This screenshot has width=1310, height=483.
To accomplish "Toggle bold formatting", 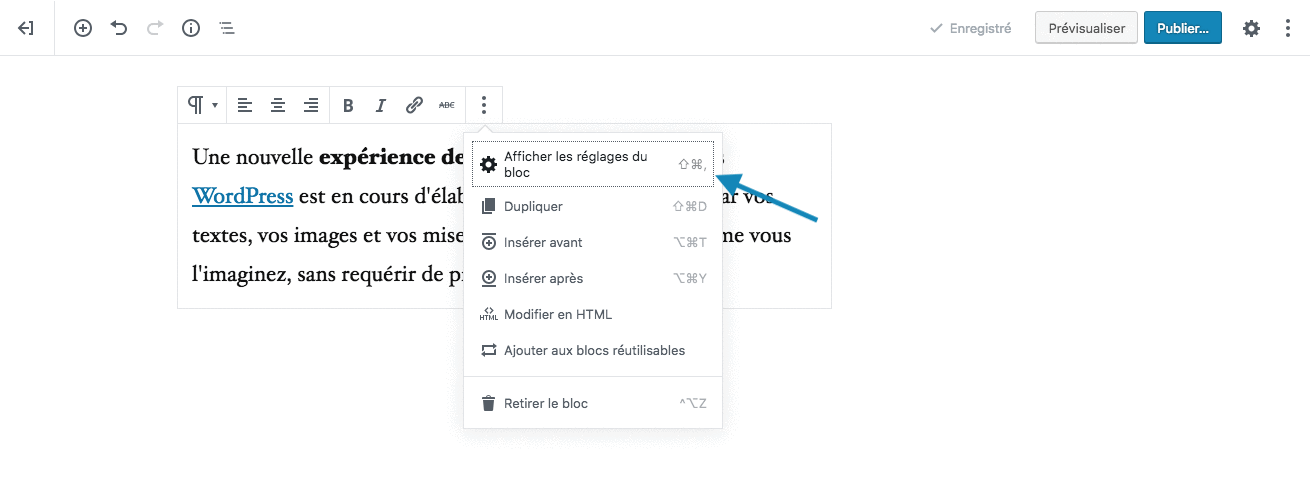I will [348, 105].
